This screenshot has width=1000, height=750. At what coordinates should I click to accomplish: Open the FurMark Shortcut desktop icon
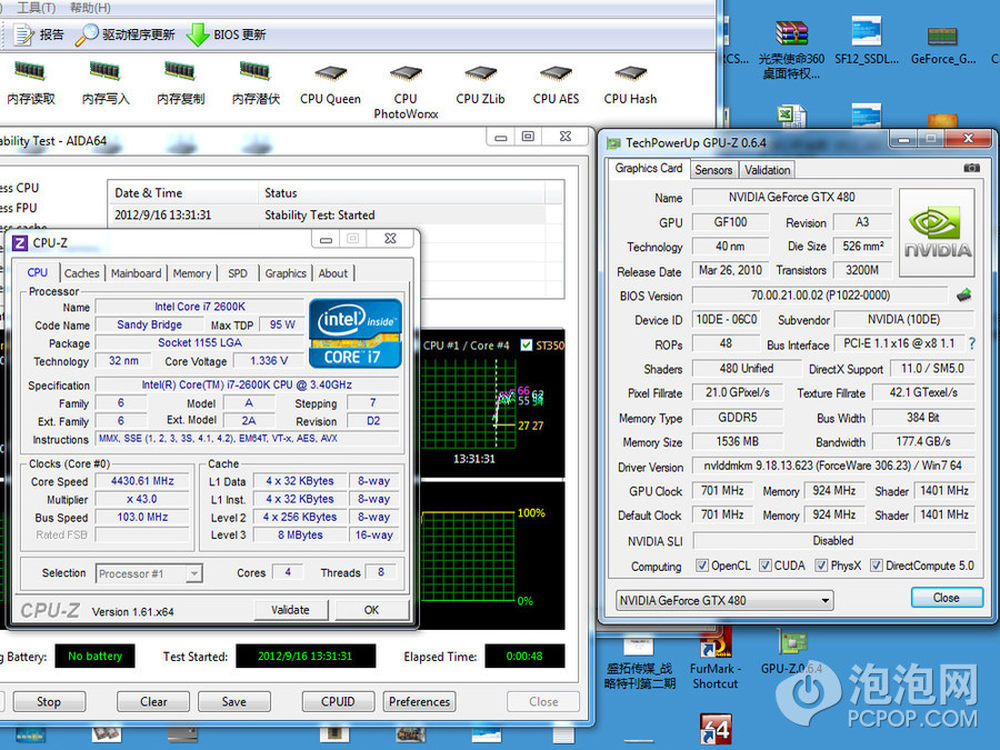[715, 657]
